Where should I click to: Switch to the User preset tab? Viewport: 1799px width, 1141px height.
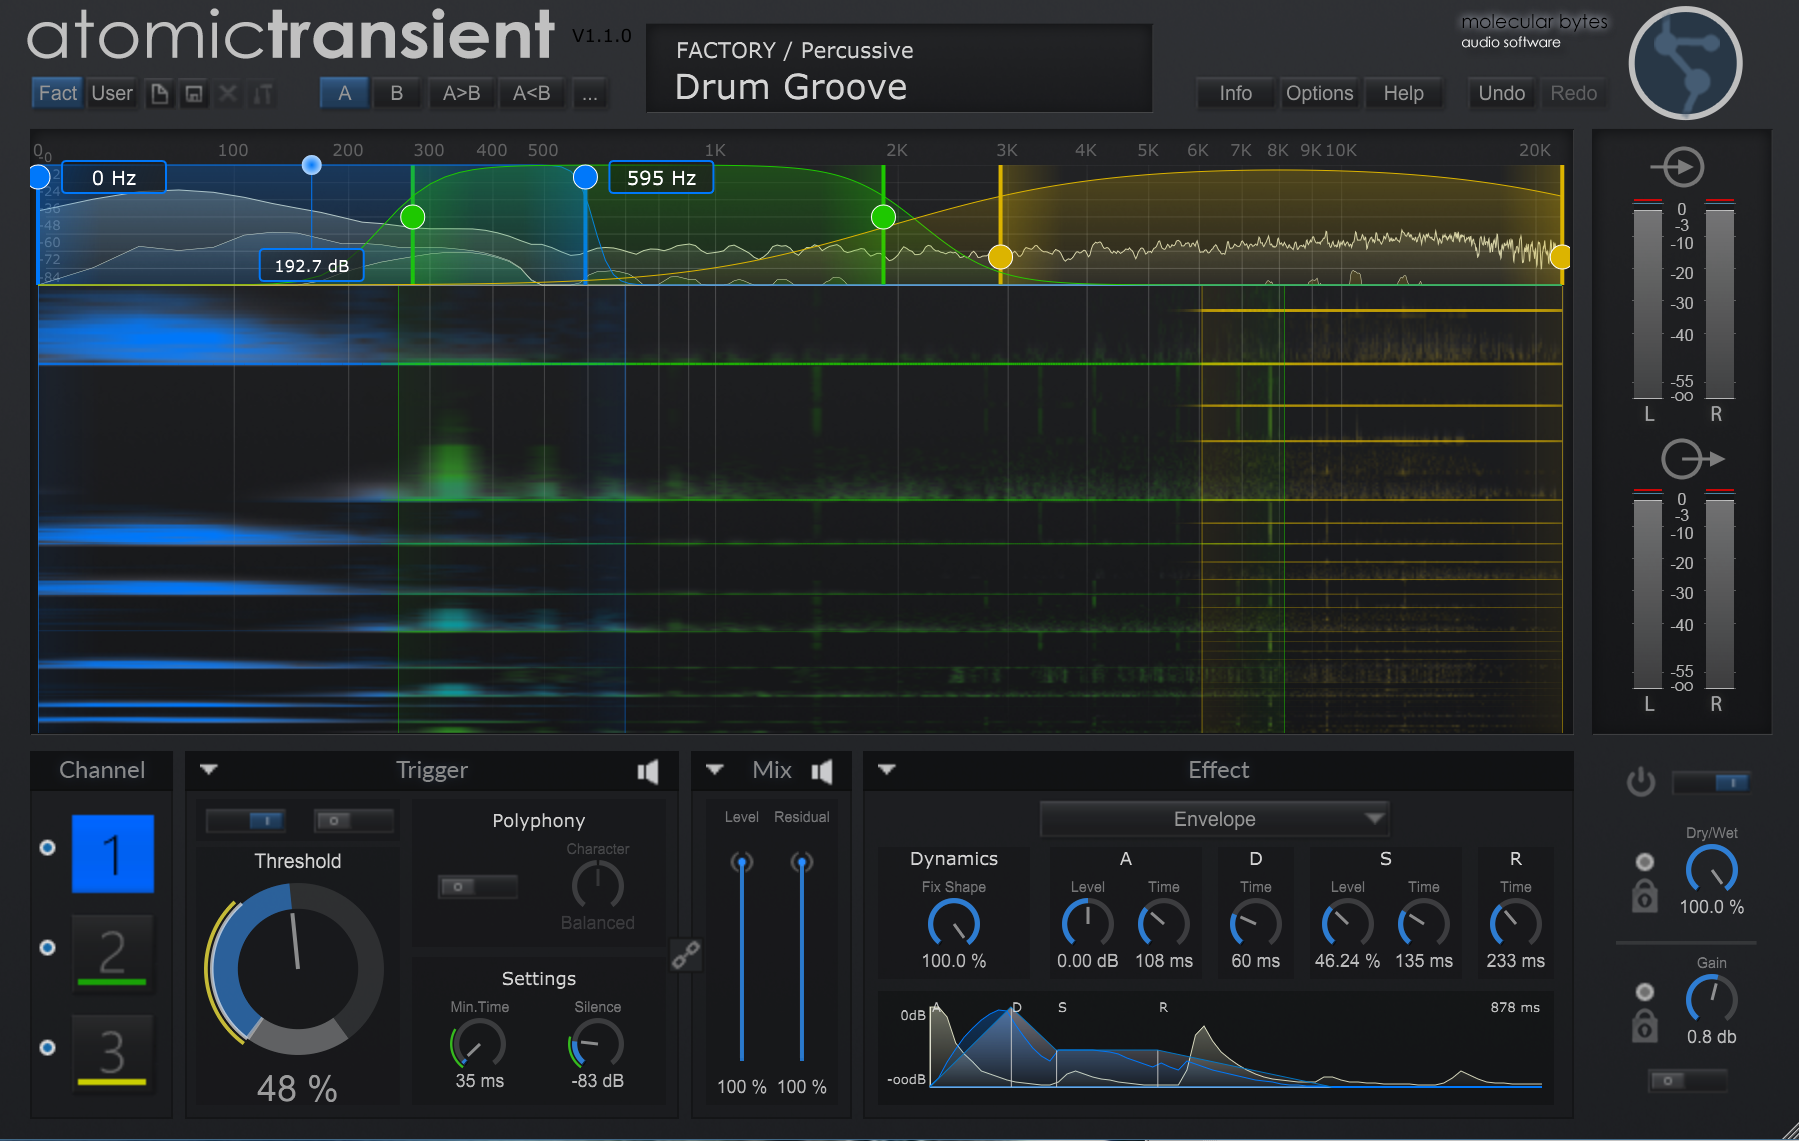click(x=111, y=93)
